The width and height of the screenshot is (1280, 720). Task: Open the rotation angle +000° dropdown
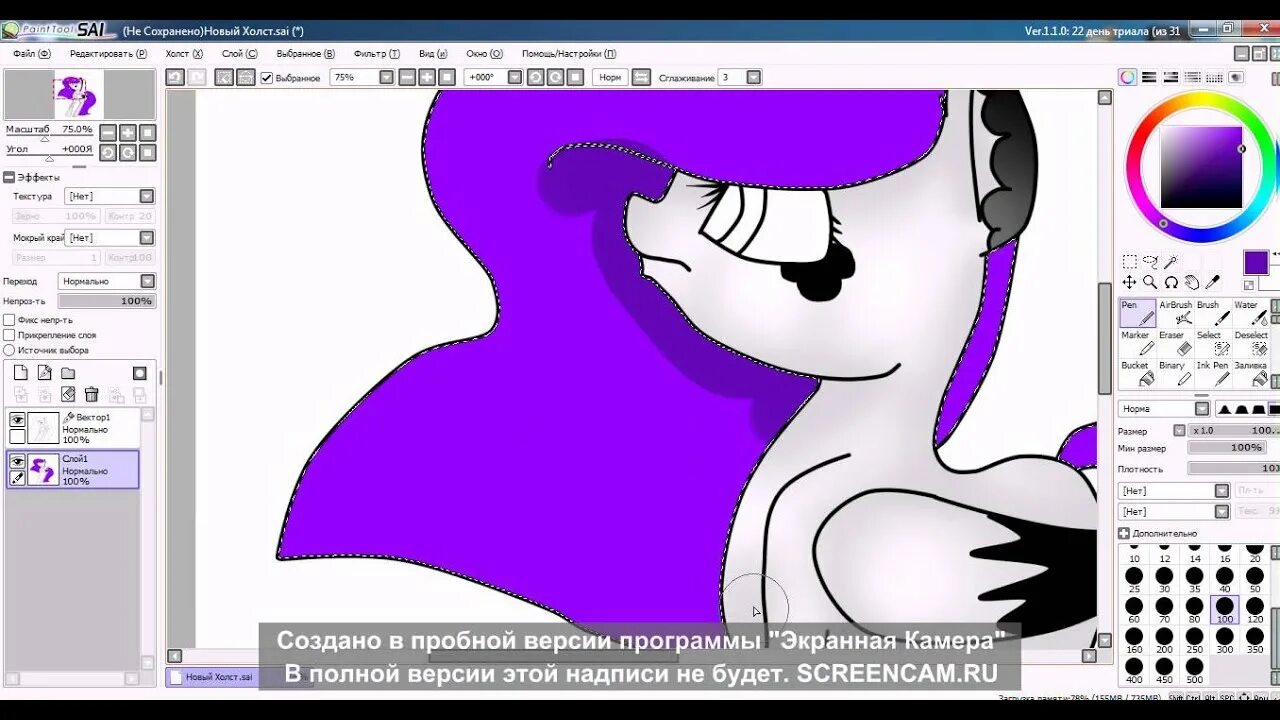click(515, 77)
